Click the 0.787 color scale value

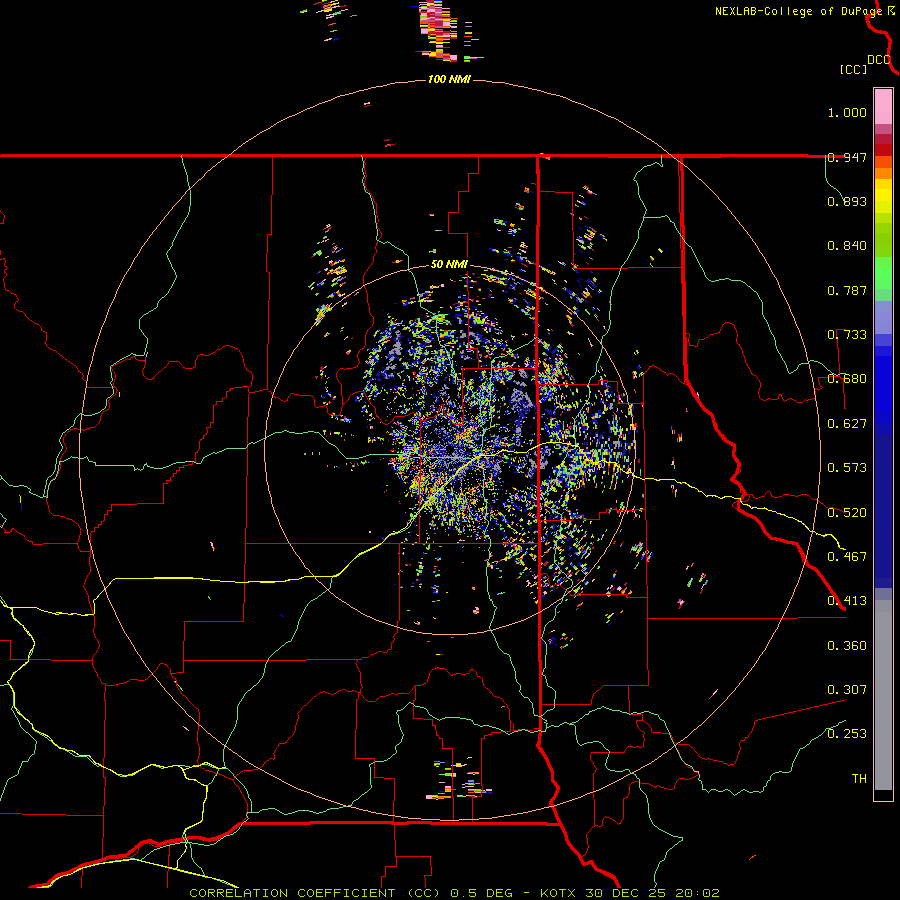pyautogui.click(x=847, y=290)
